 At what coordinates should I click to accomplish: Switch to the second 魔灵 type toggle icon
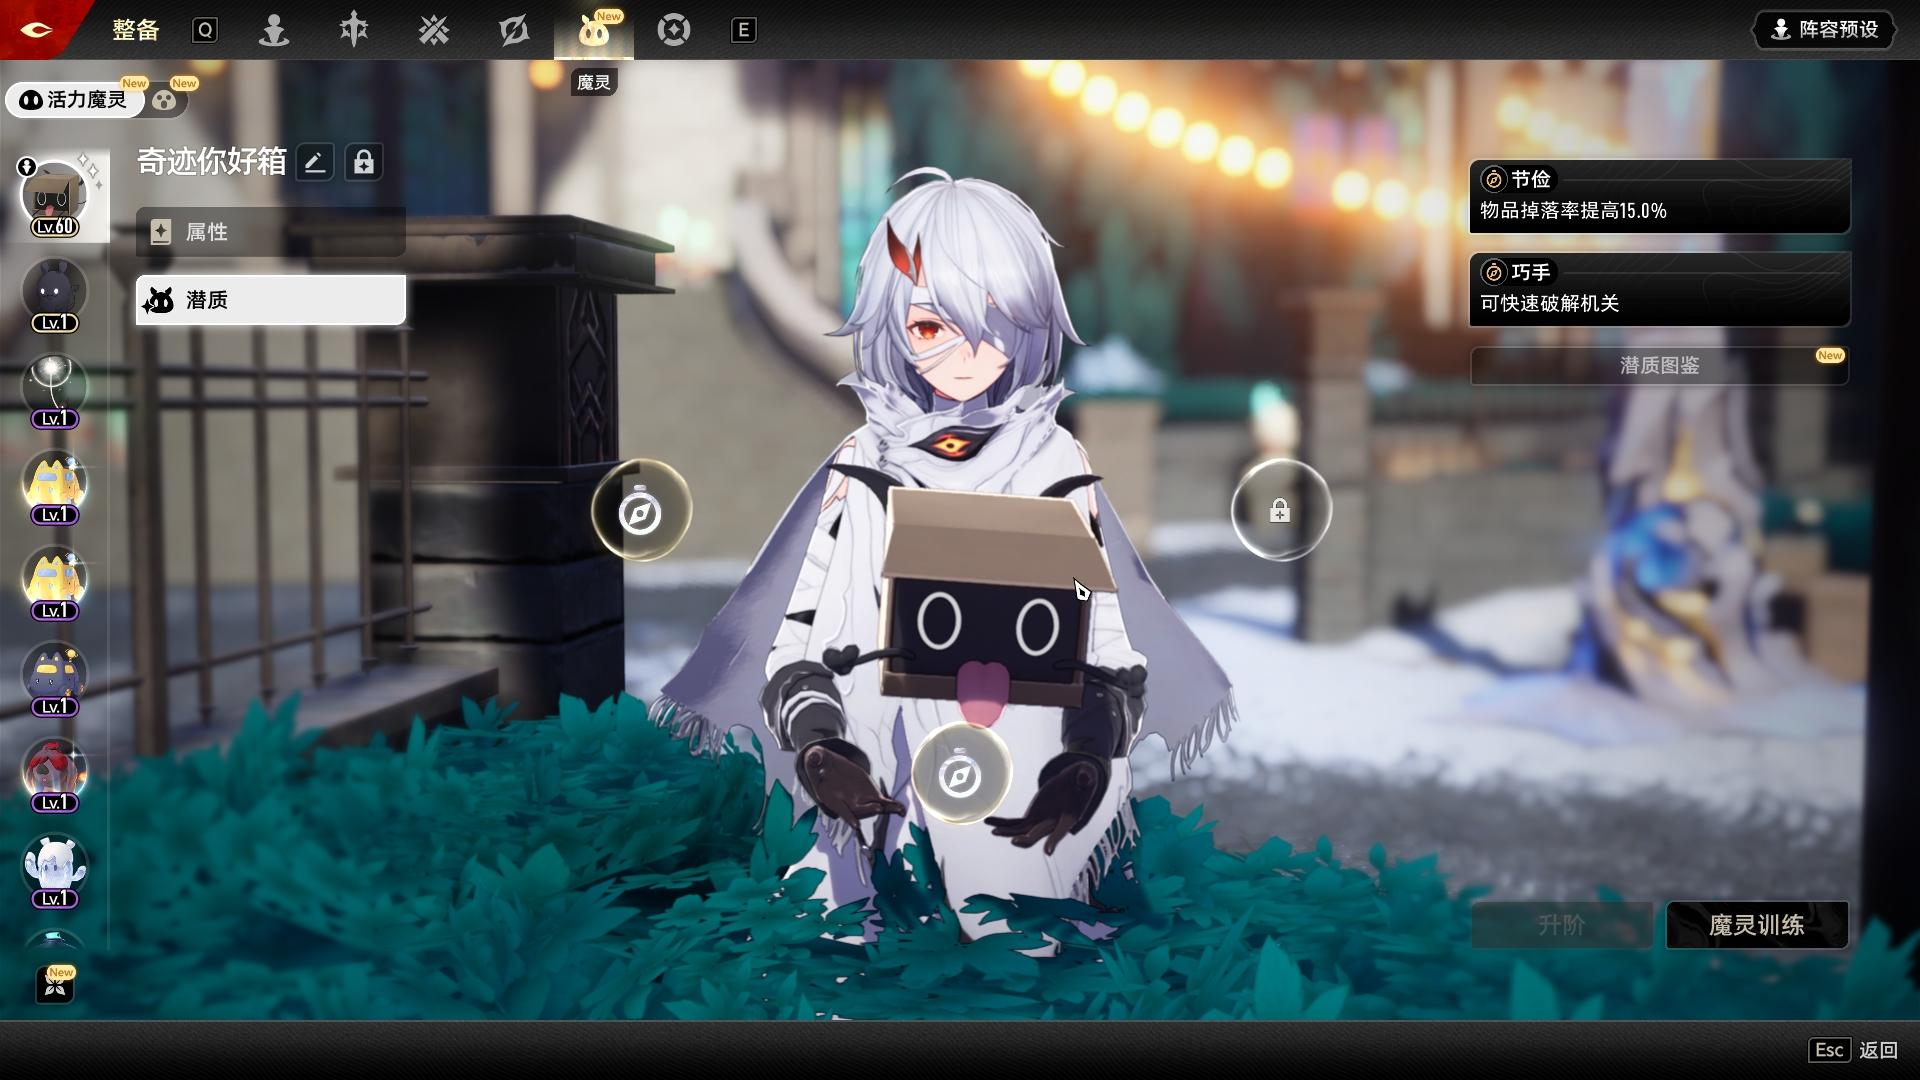[165, 100]
